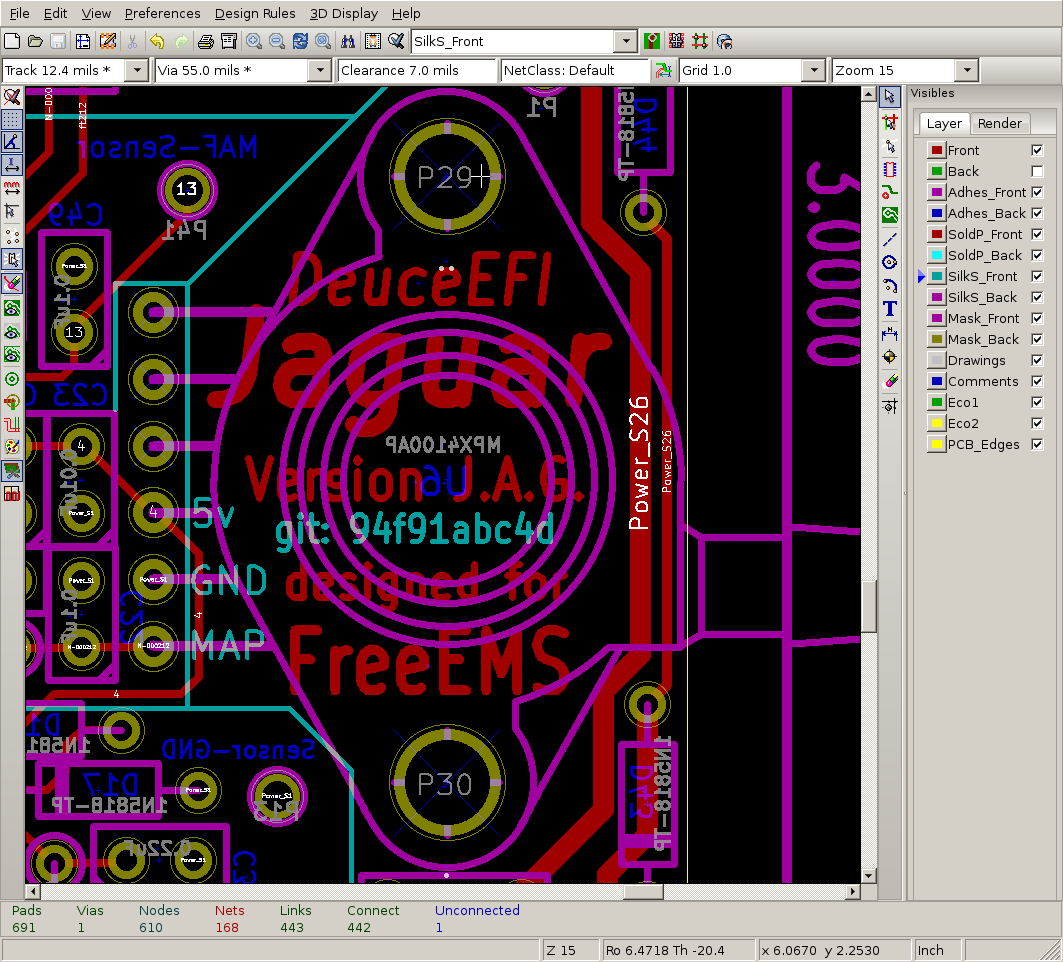
Task: Switch to the Render tab
Action: click(x=999, y=123)
